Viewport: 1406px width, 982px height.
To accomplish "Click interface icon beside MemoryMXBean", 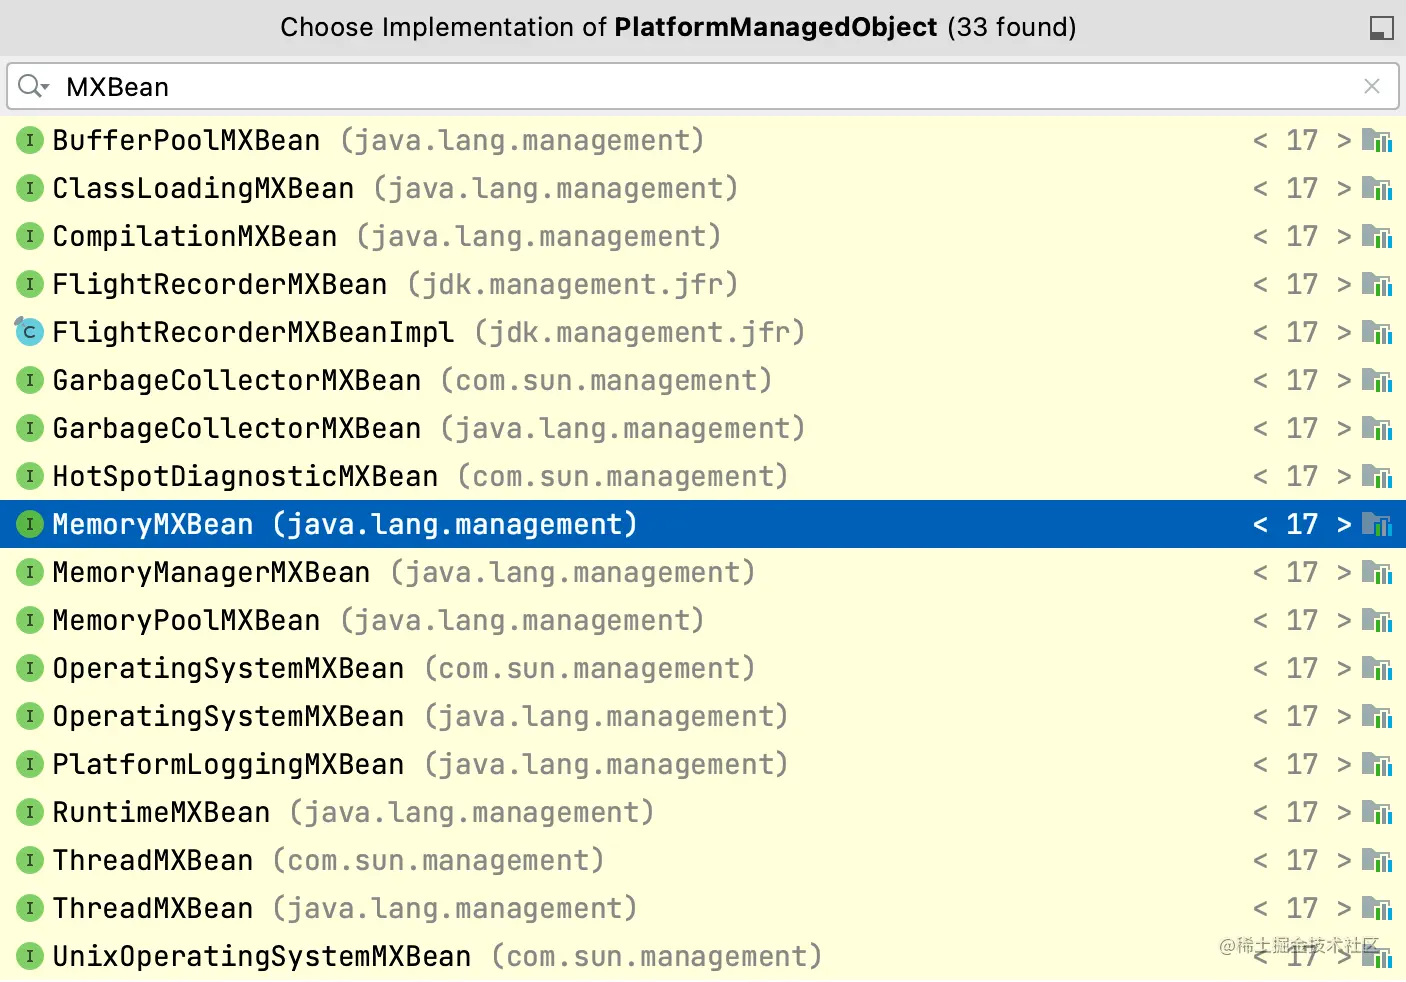I will pos(30,524).
